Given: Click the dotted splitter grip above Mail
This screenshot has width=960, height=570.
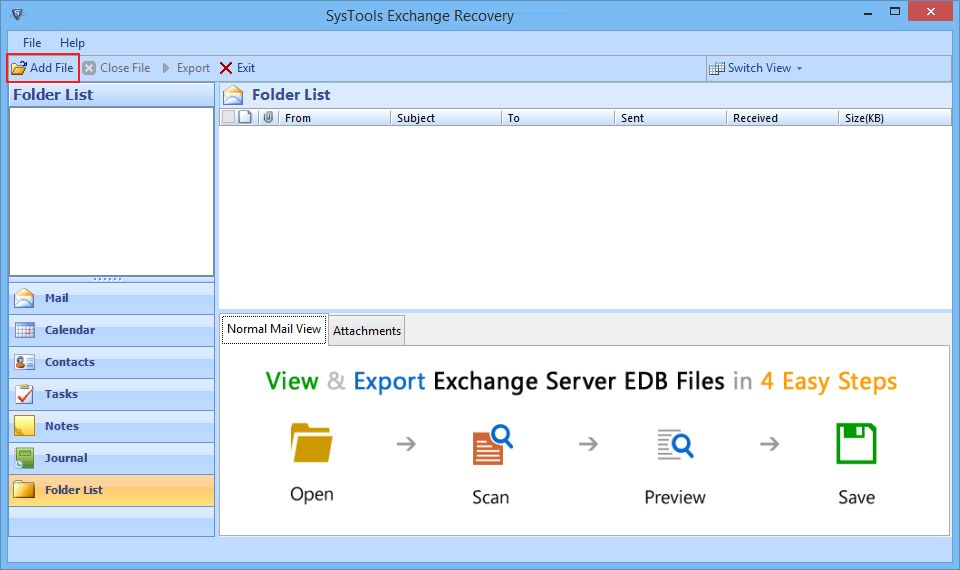Looking at the screenshot, I should (x=108, y=279).
